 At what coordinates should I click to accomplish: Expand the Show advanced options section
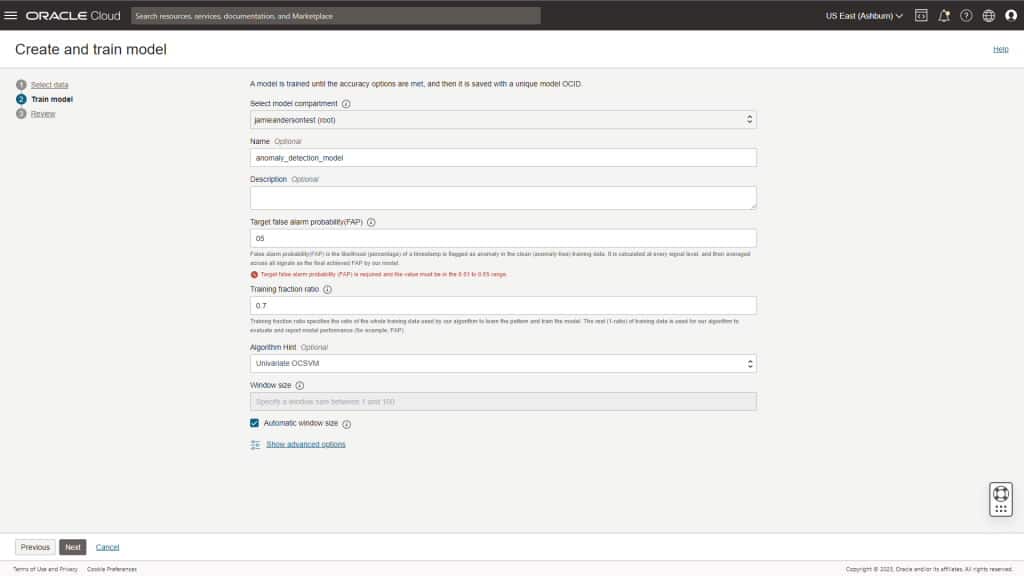point(305,443)
